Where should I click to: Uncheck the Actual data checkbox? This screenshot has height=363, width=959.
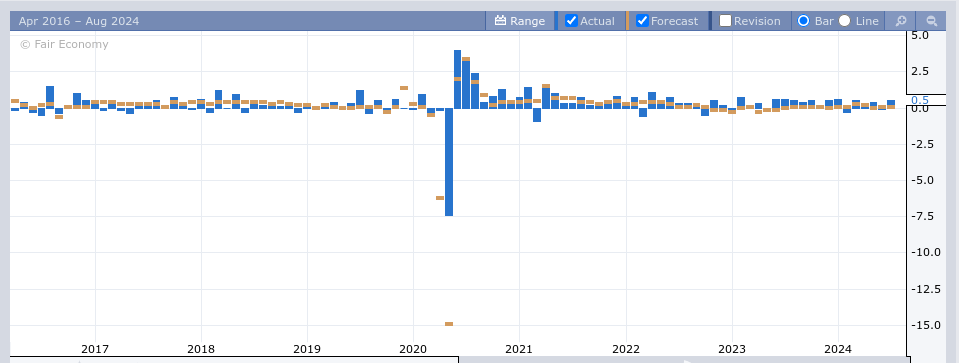click(x=571, y=21)
